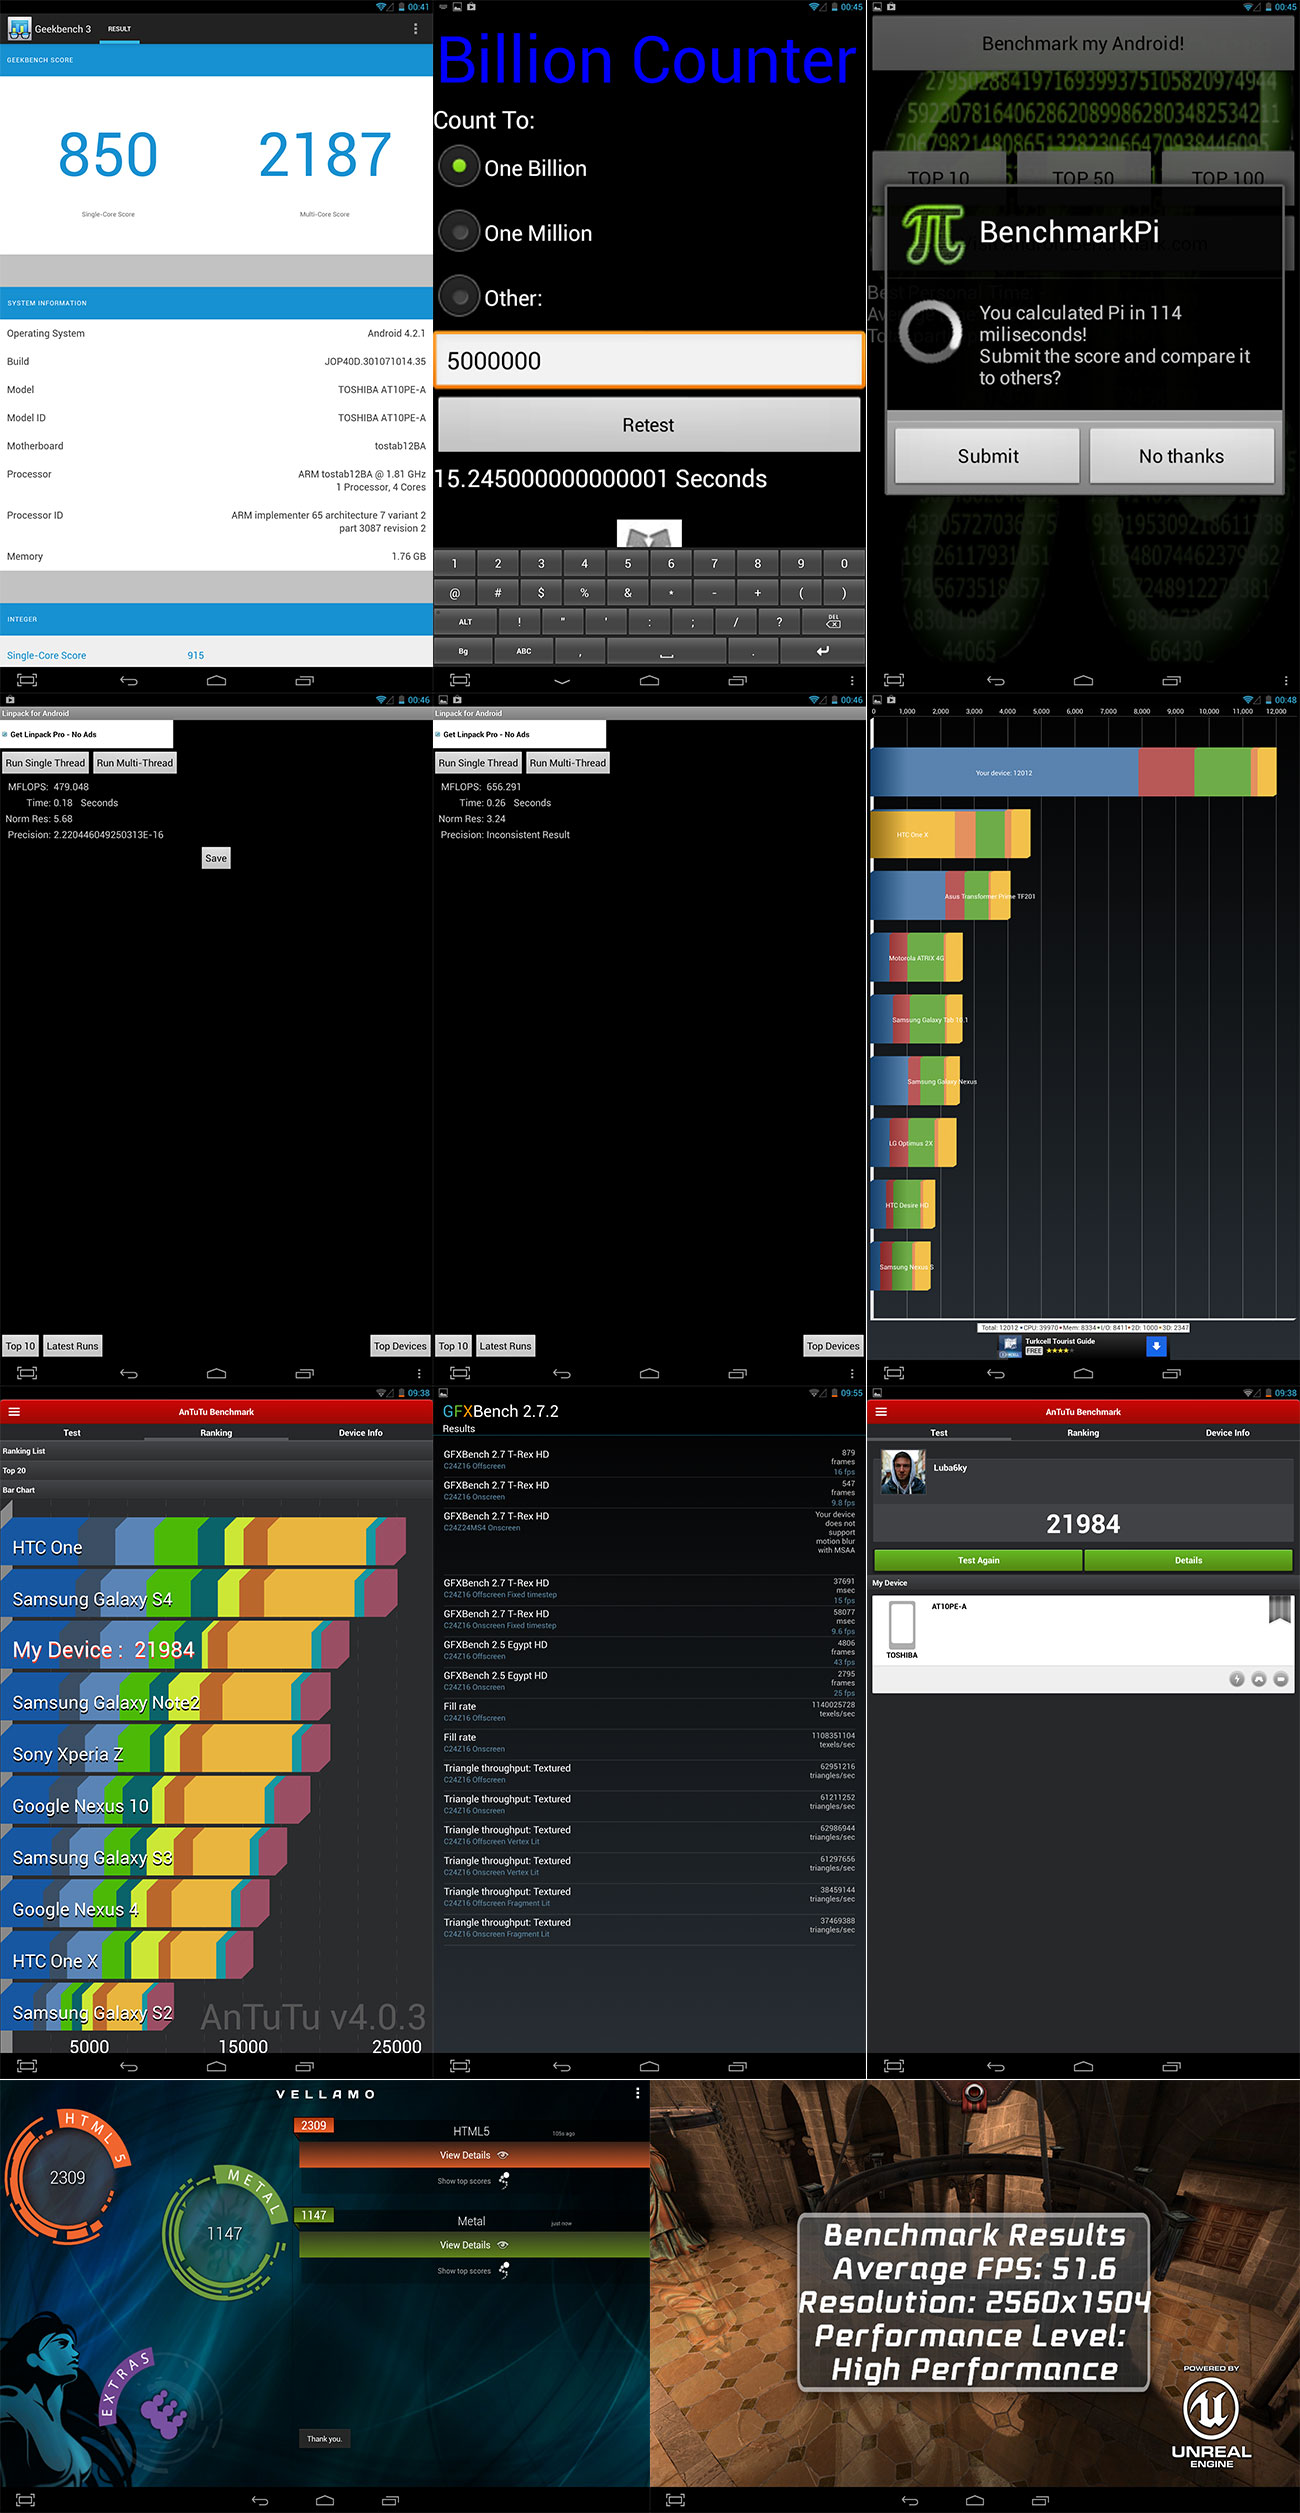This screenshot has height=2513, width=1300.
Task: Click the count input field showing 5000000
Action: click(x=649, y=361)
